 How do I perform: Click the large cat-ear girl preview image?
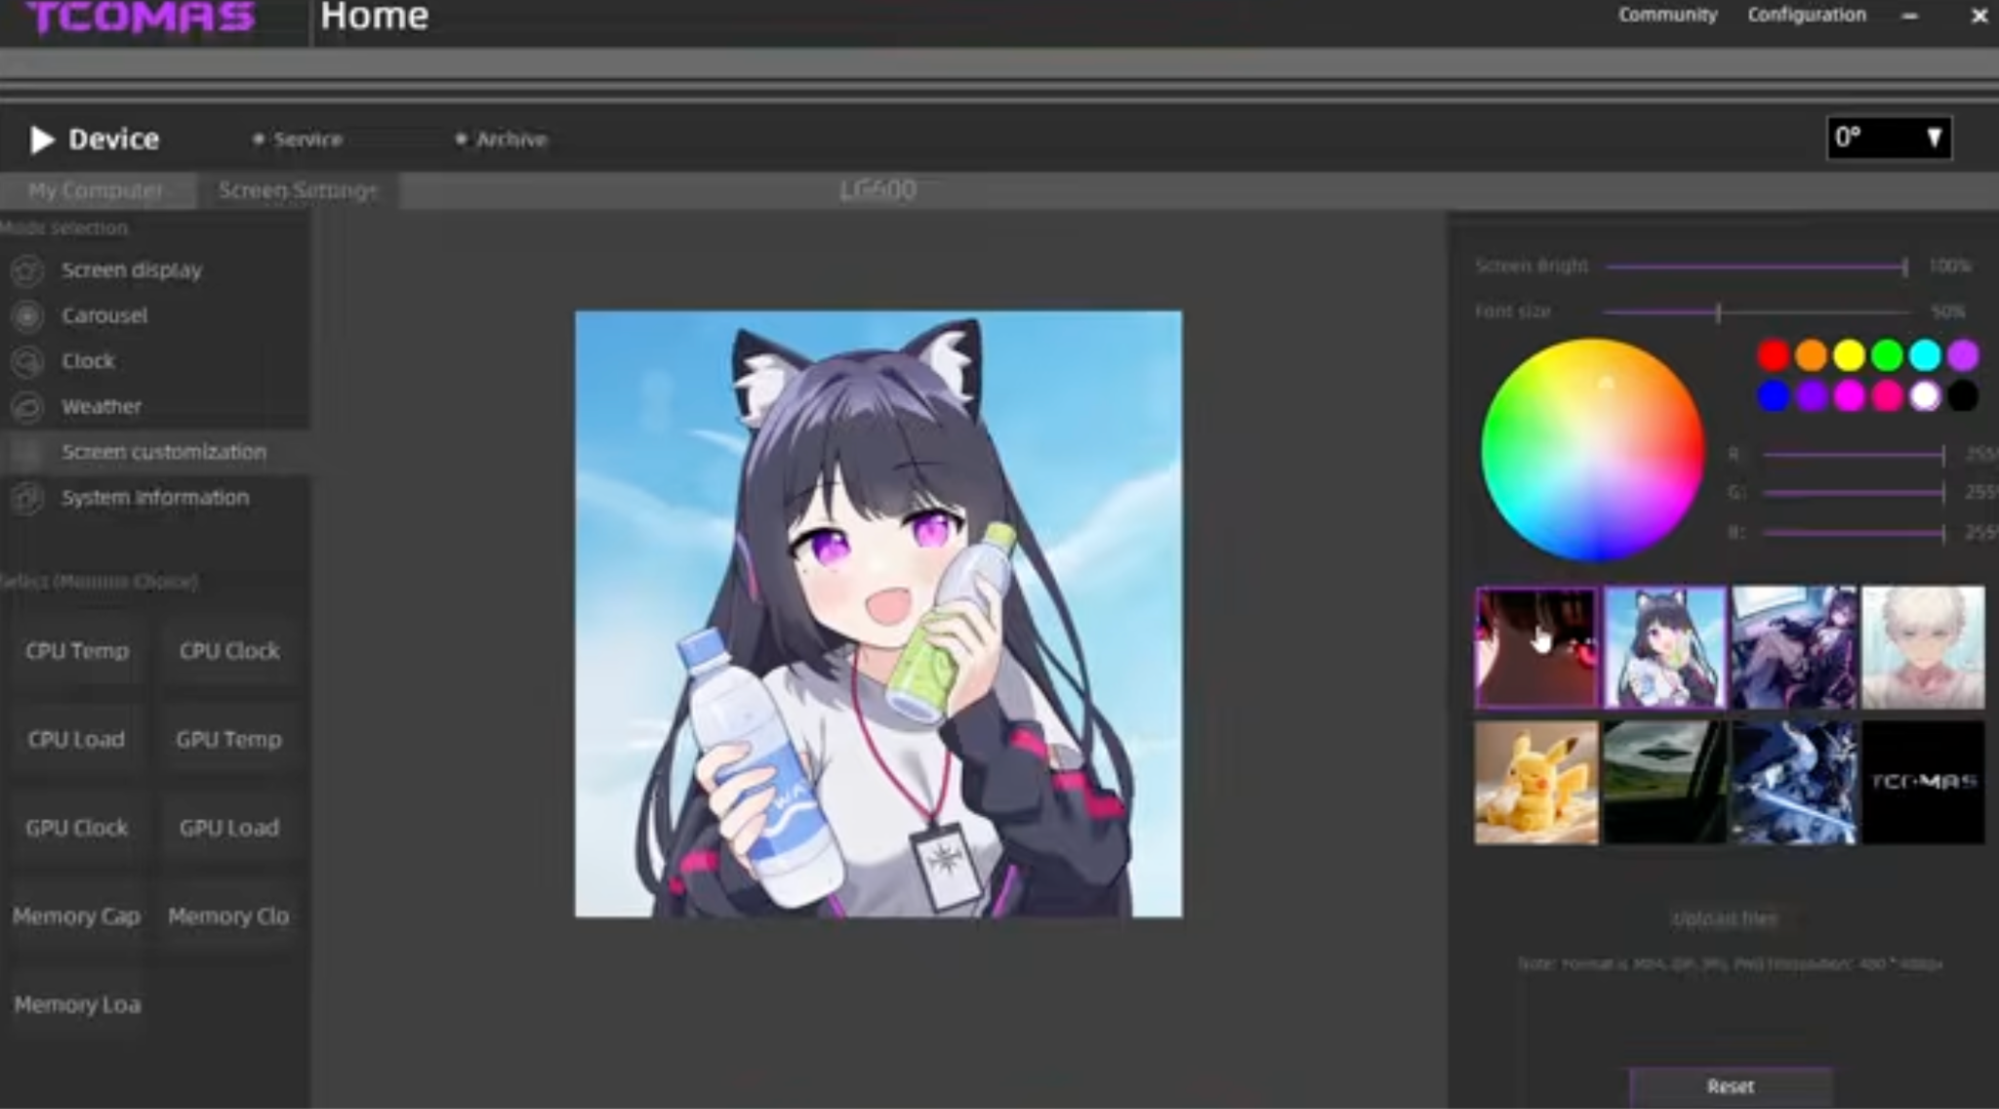(878, 614)
